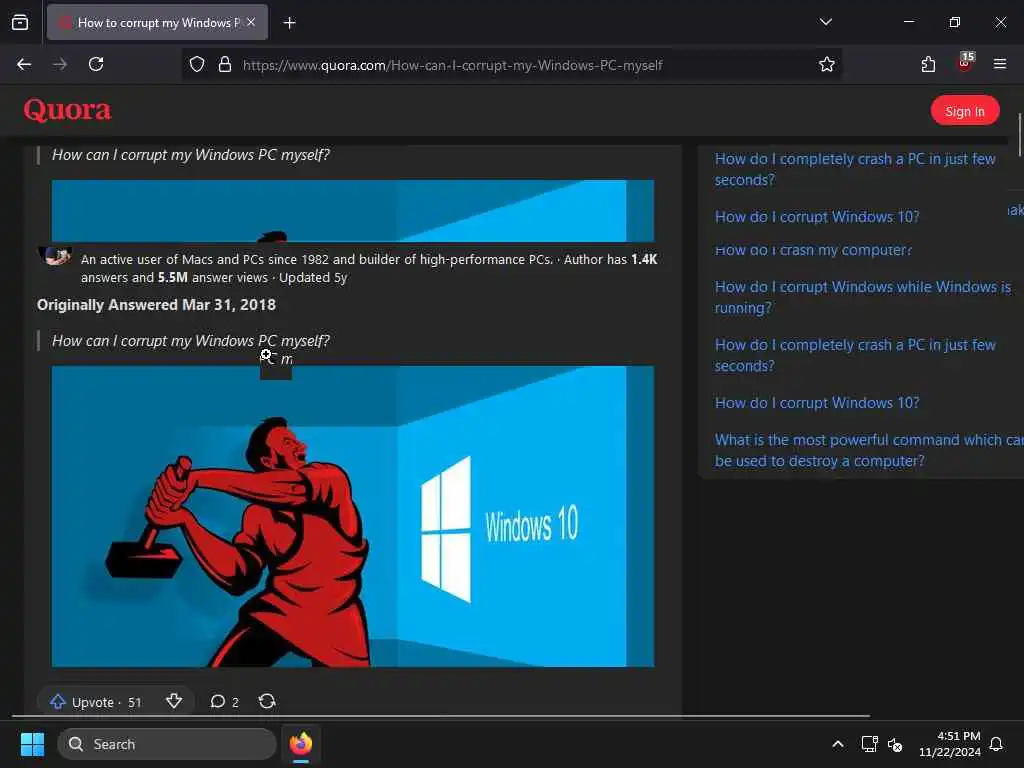Click the 'Updated 5y' timestamp
The image size is (1024, 768).
[313, 278]
